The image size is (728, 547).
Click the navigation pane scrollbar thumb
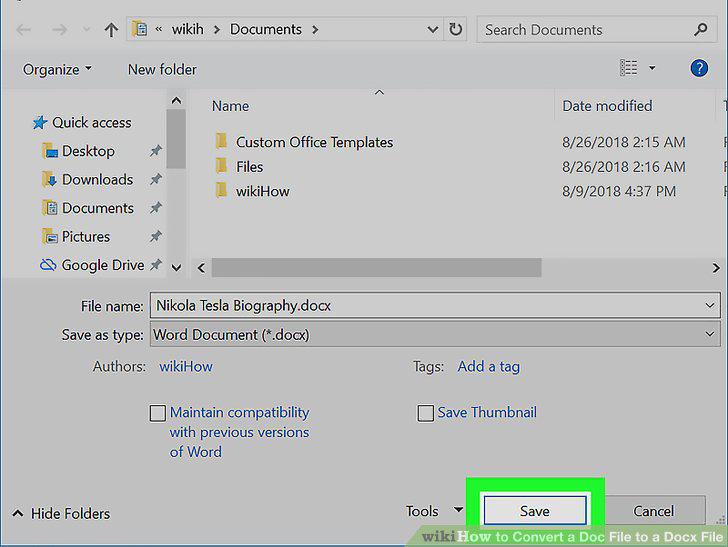pyautogui.click(x=176, y=139)
